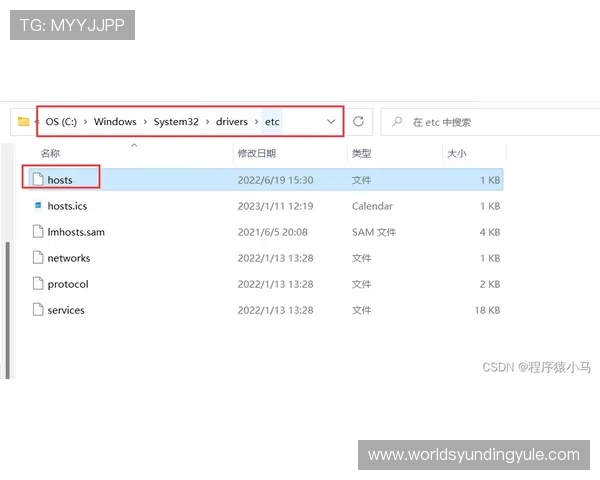Click the SAM 文件 type cell

[374, 232]
